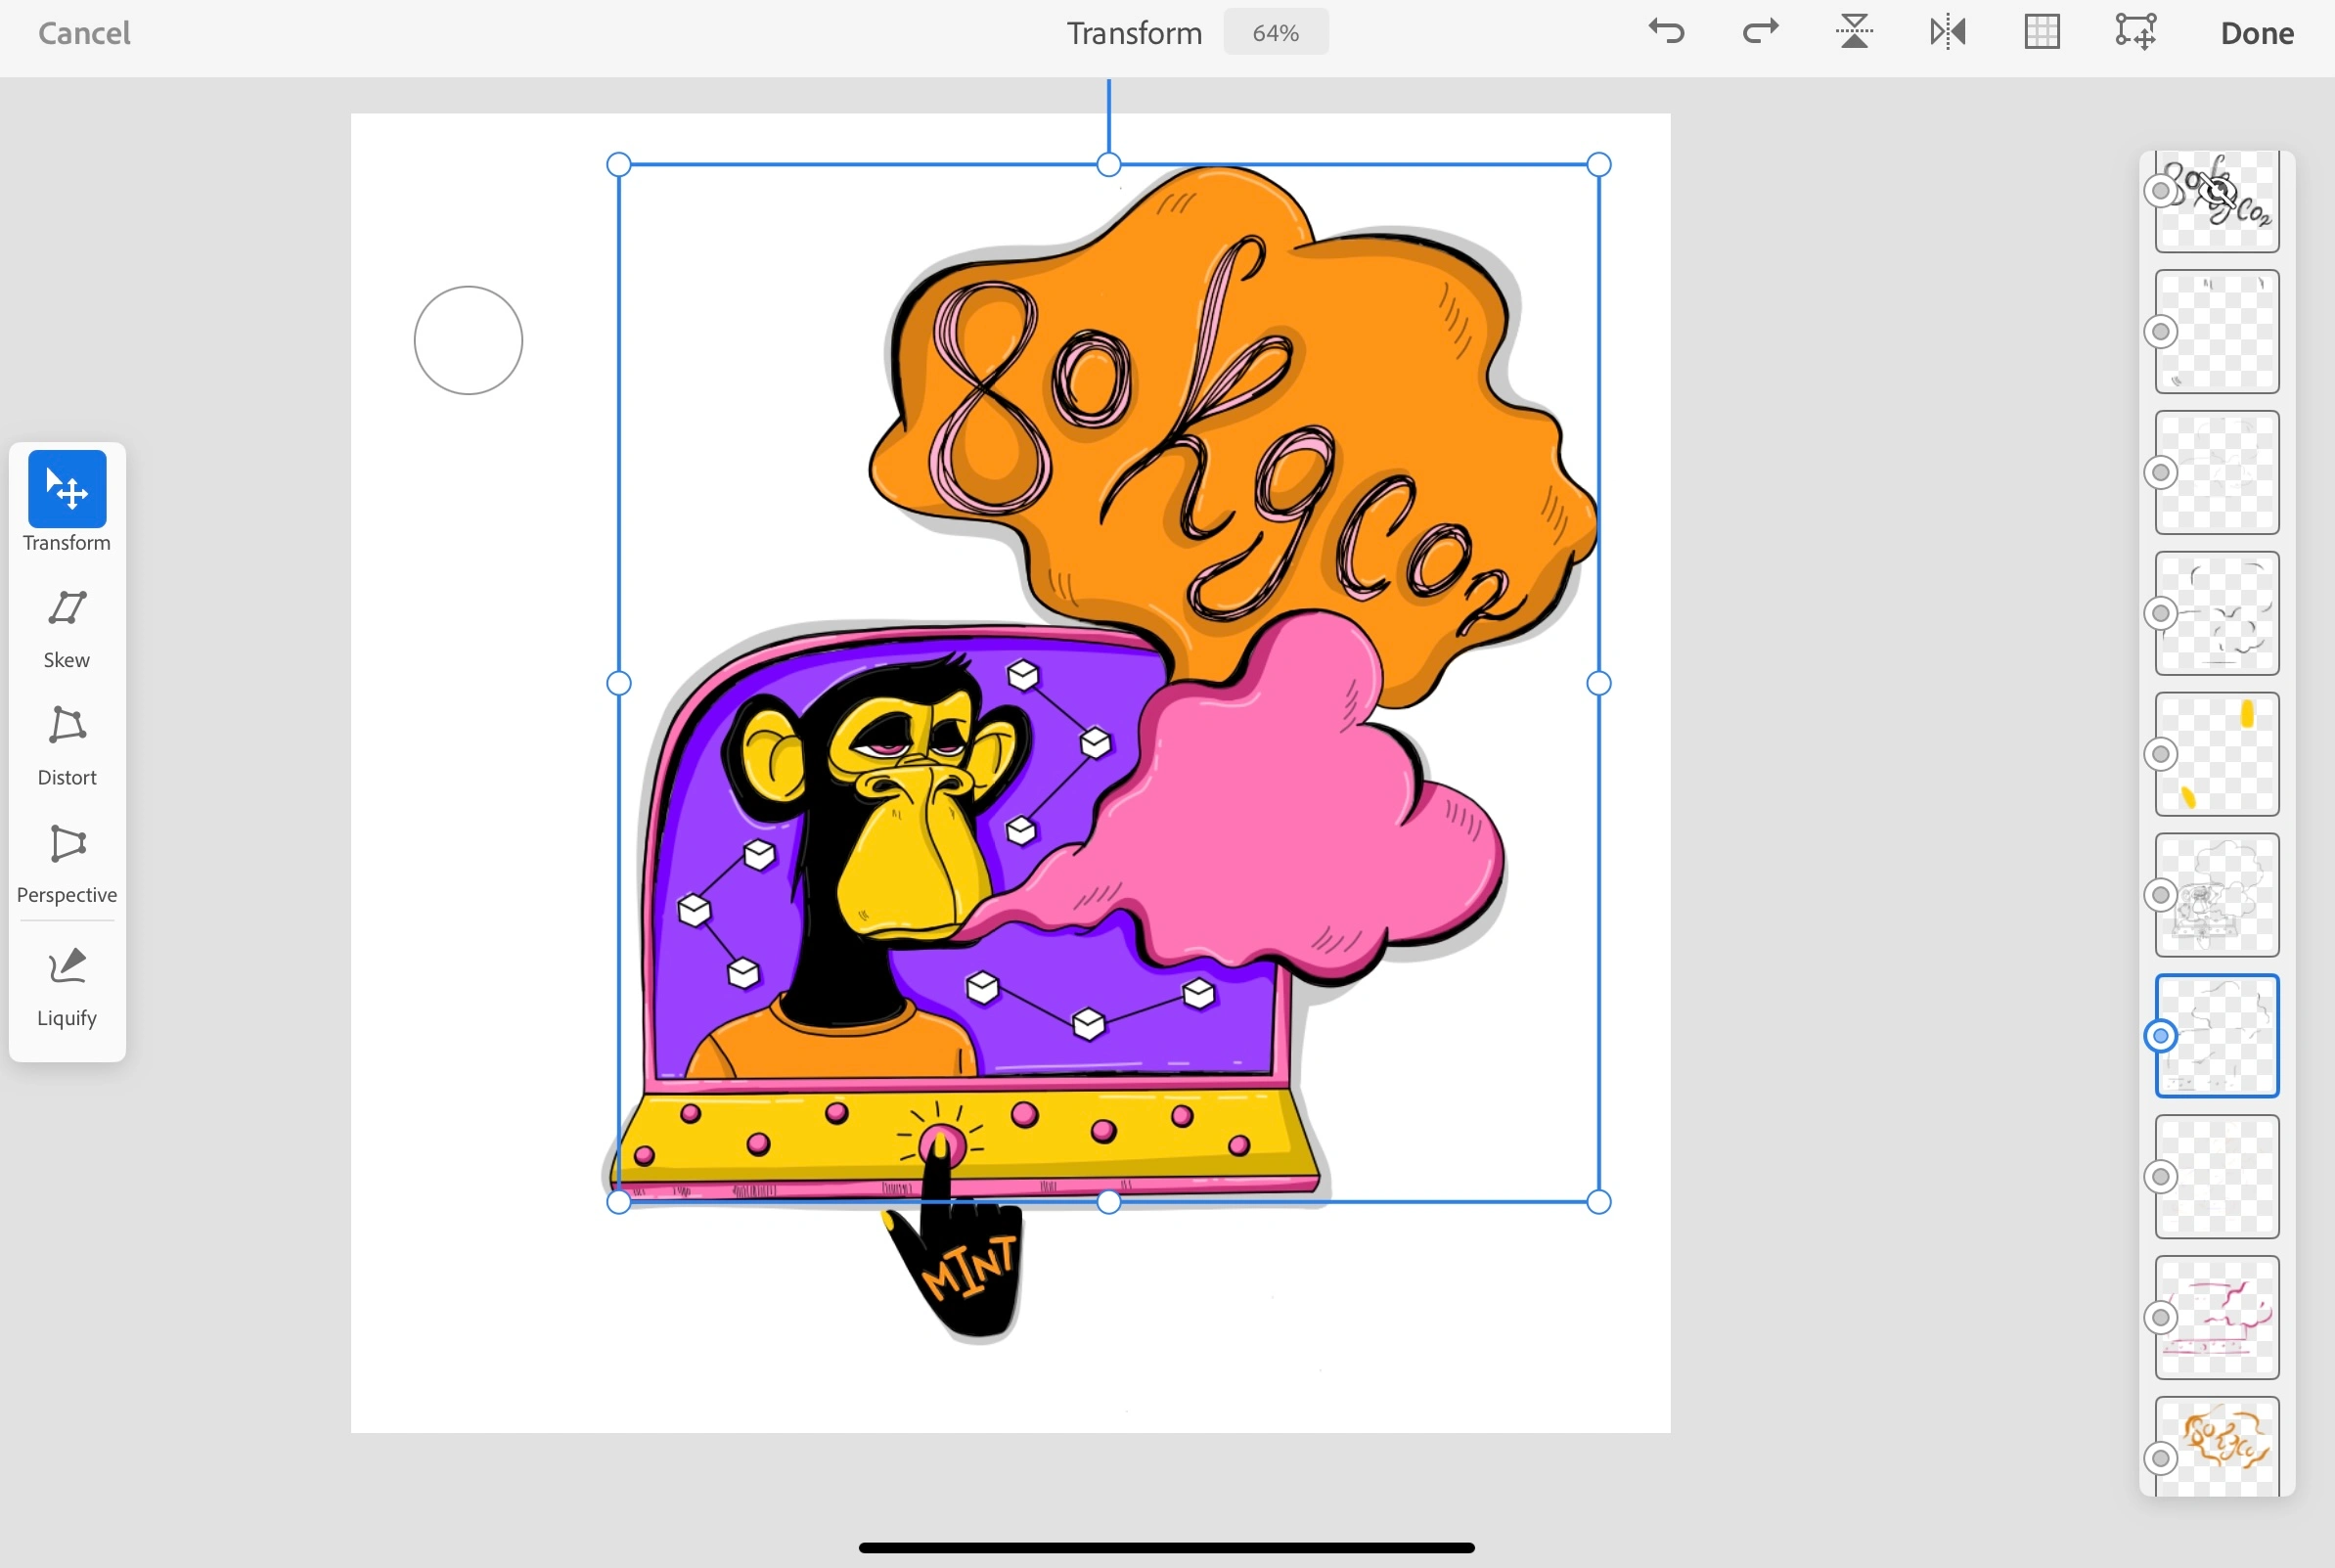Toggle selection circle of yellow marks layer

coord(2161,754)
